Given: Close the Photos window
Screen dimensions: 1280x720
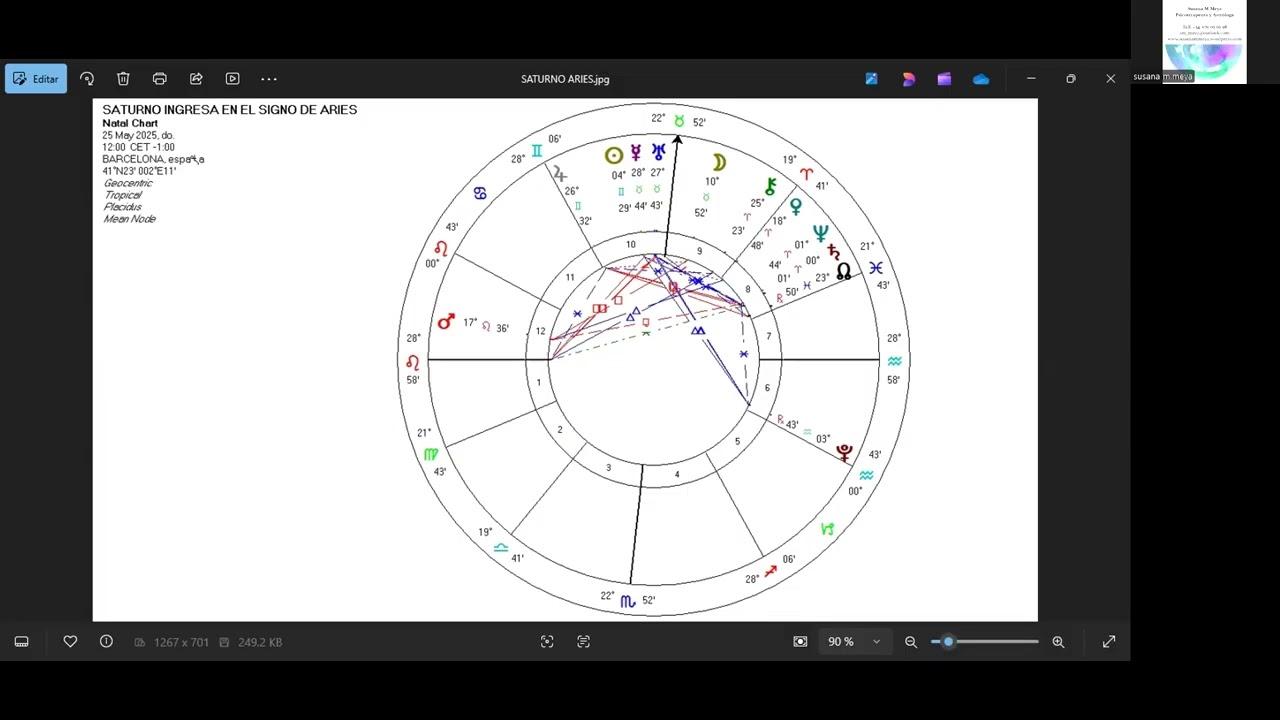Looking at the screenshot, I should tap(1110, 78).
